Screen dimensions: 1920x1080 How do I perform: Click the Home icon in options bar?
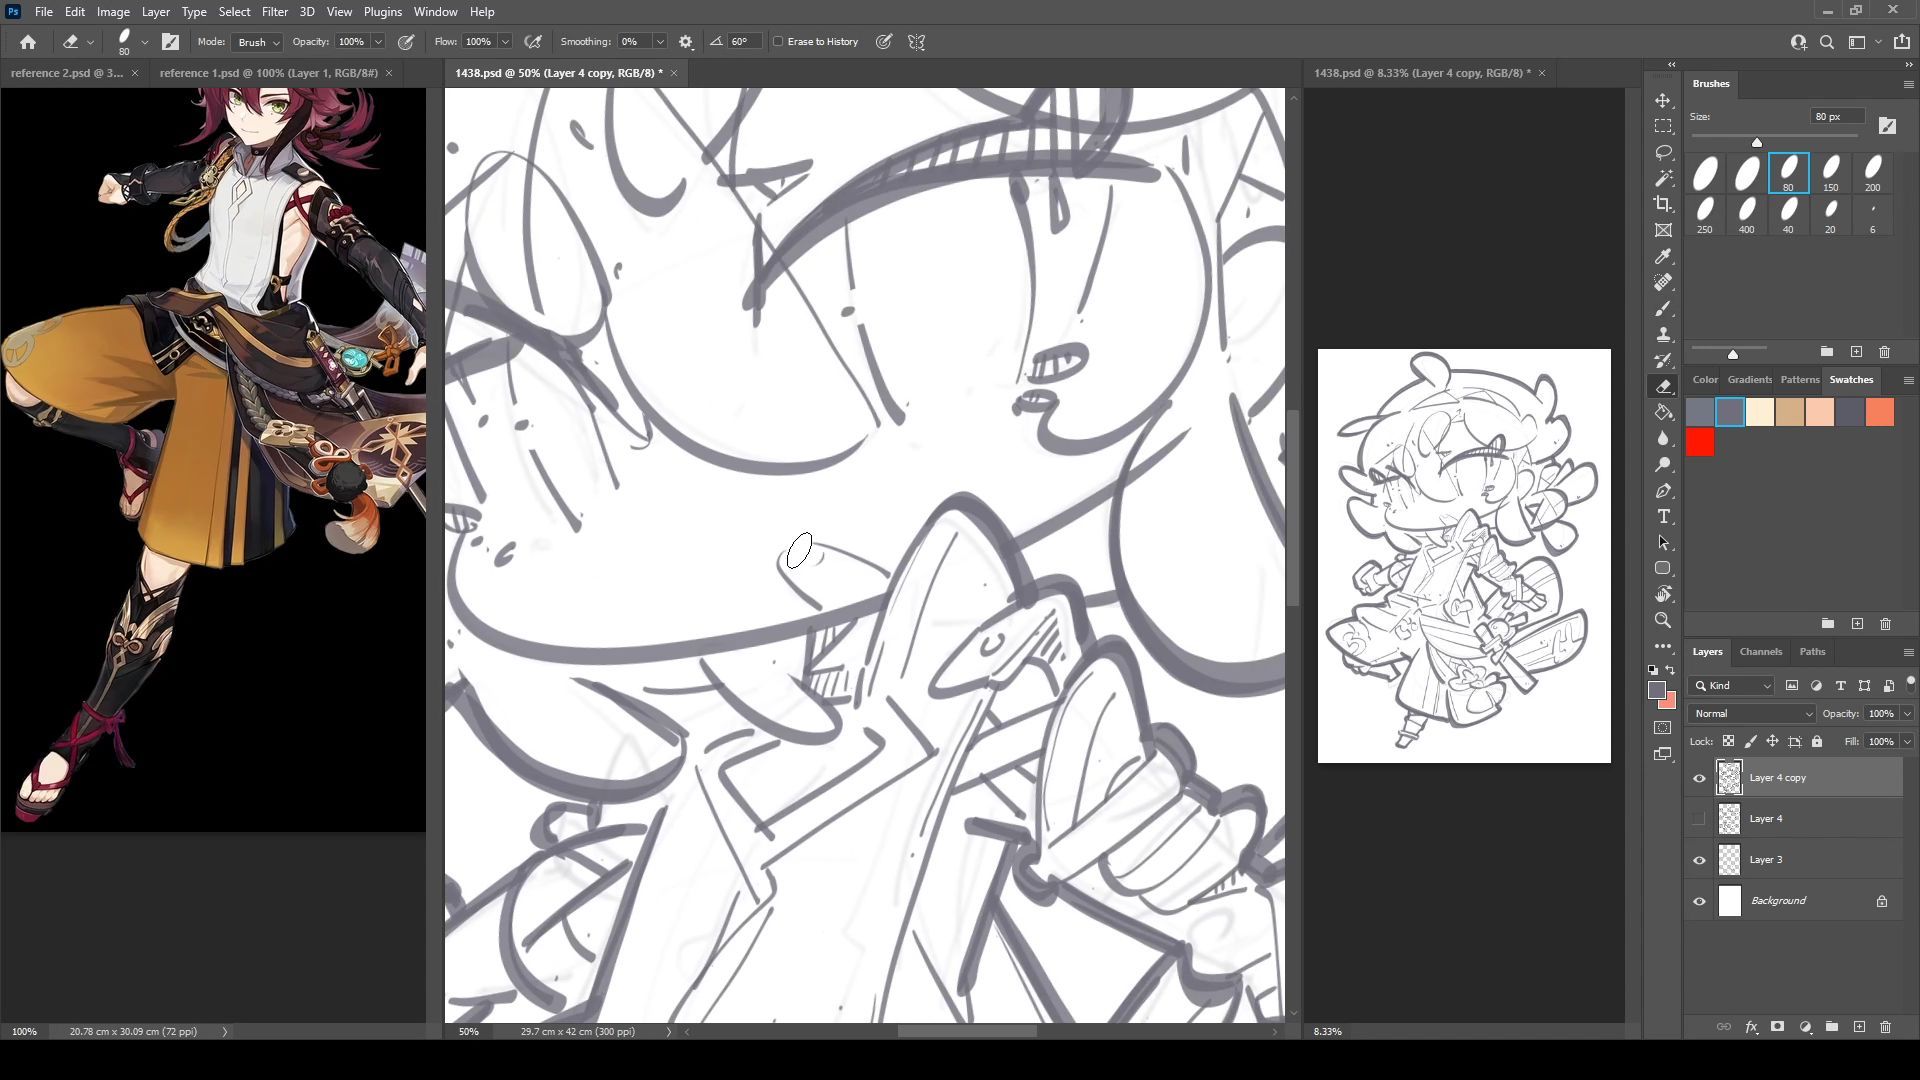click(x=28, y=42)
